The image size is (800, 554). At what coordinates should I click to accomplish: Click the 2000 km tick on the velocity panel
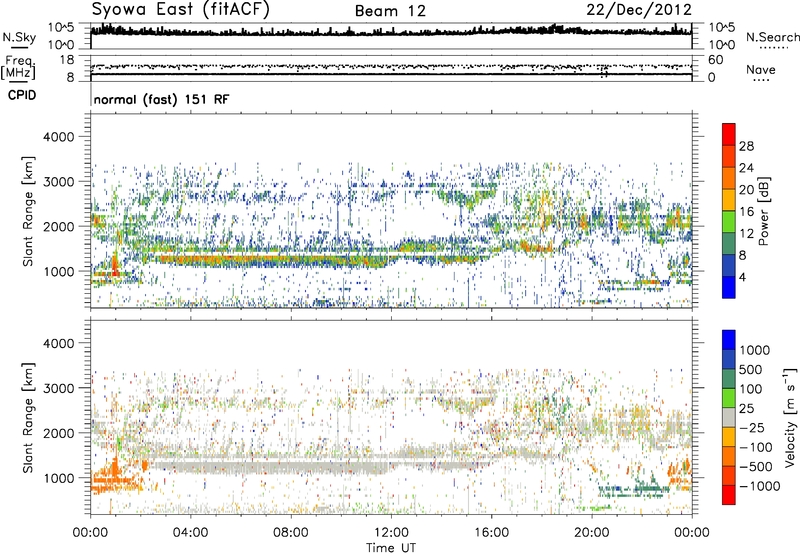(x=59, y=433)
